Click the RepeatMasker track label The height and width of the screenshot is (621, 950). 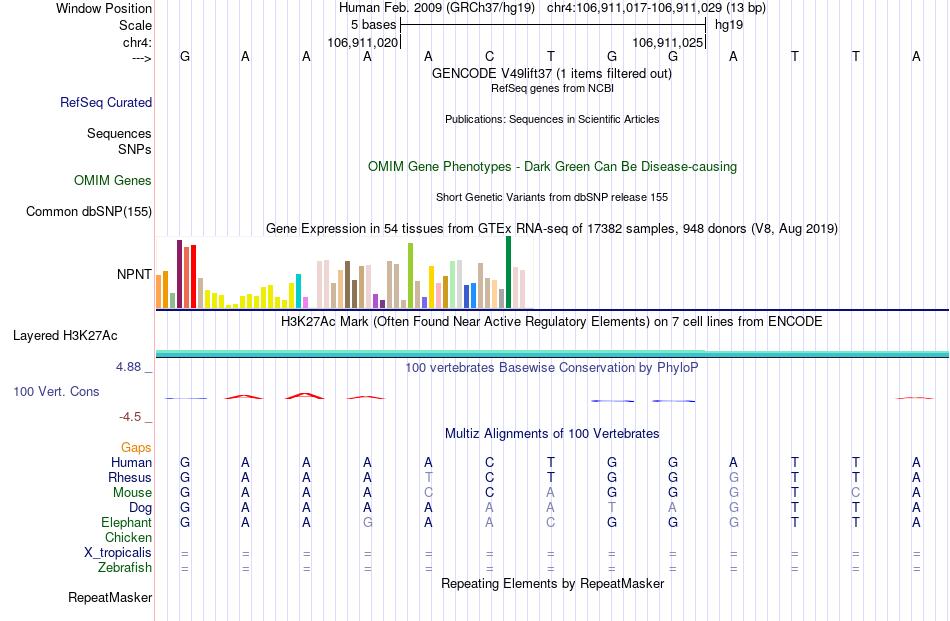tap(110, 597)
